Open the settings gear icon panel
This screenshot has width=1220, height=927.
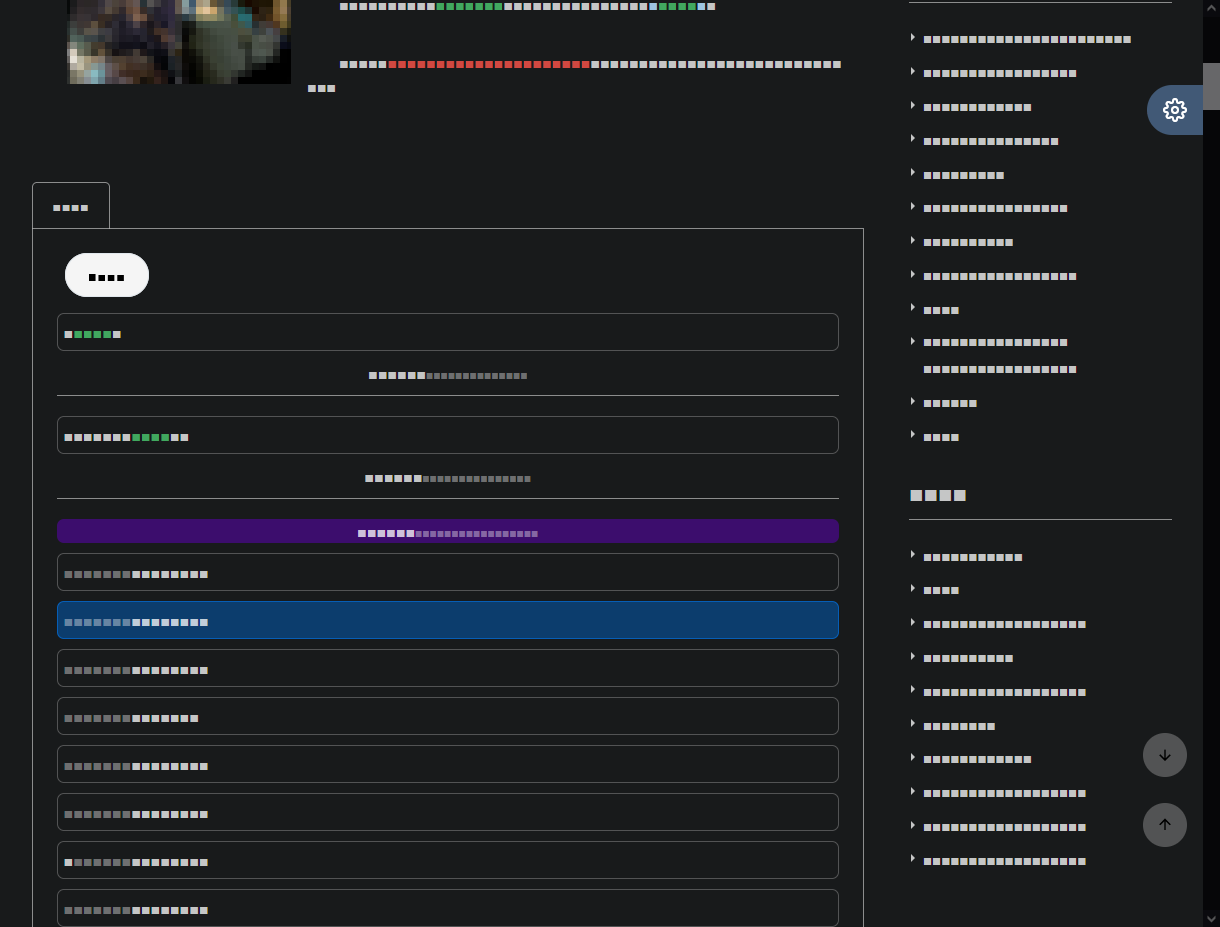[1175, 110]
